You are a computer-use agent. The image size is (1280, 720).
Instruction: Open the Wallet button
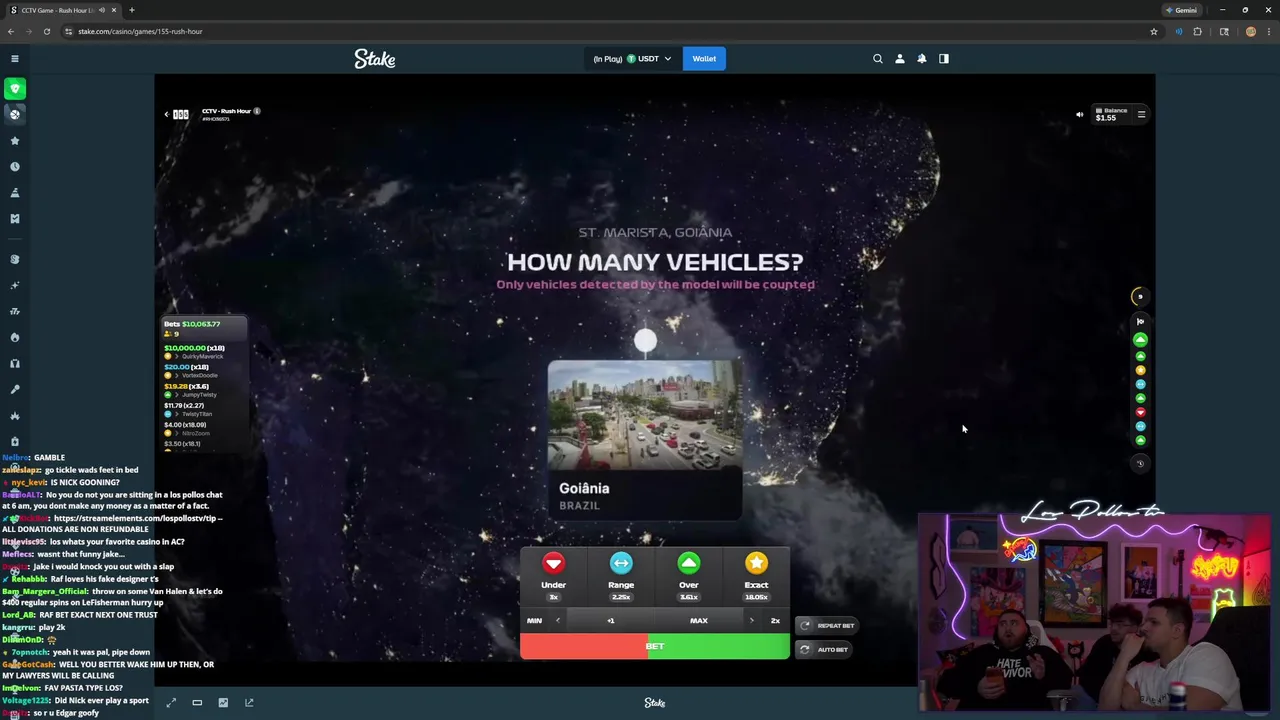704,59
